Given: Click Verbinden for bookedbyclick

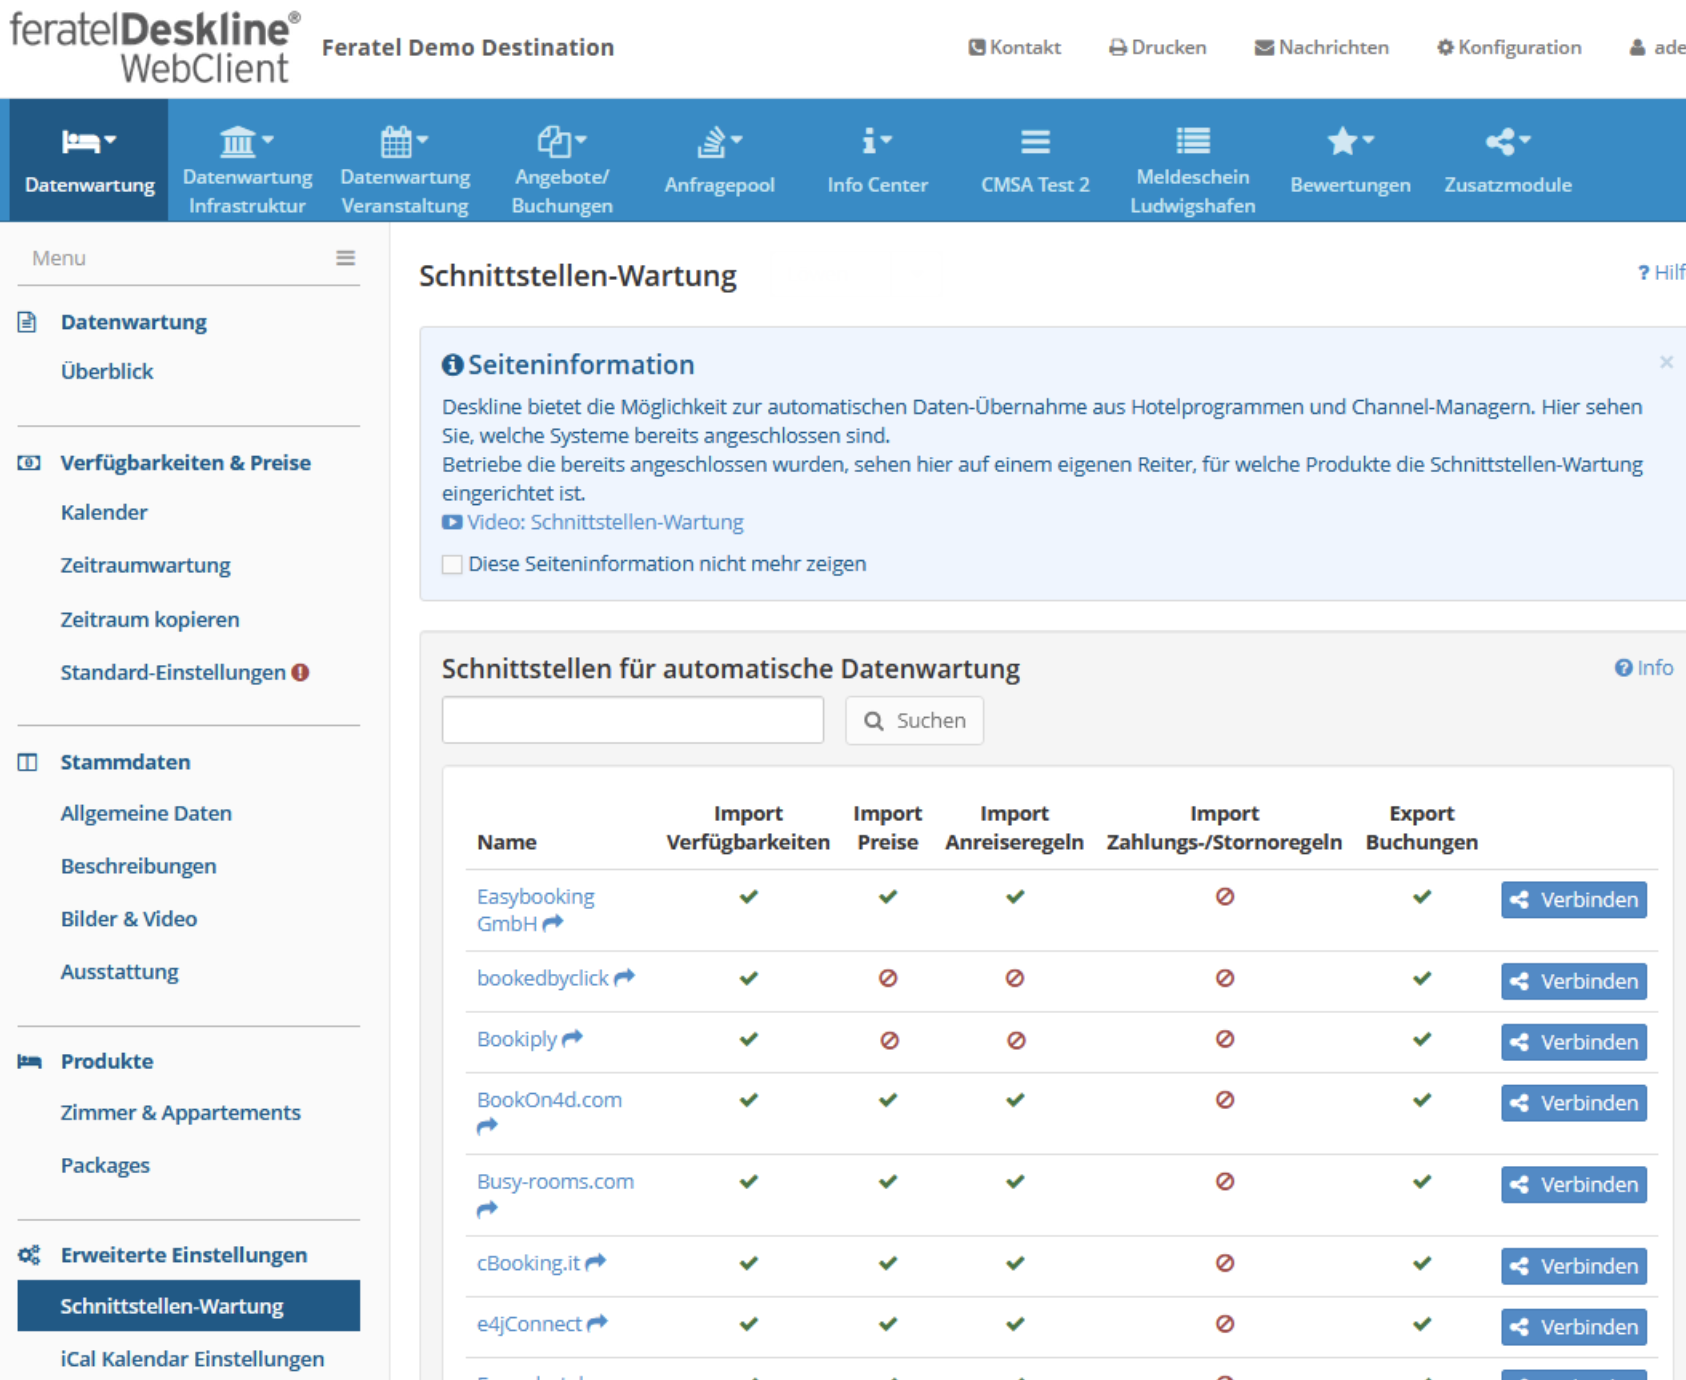Looking at the screenshot, I should [x=1573, y=982].
